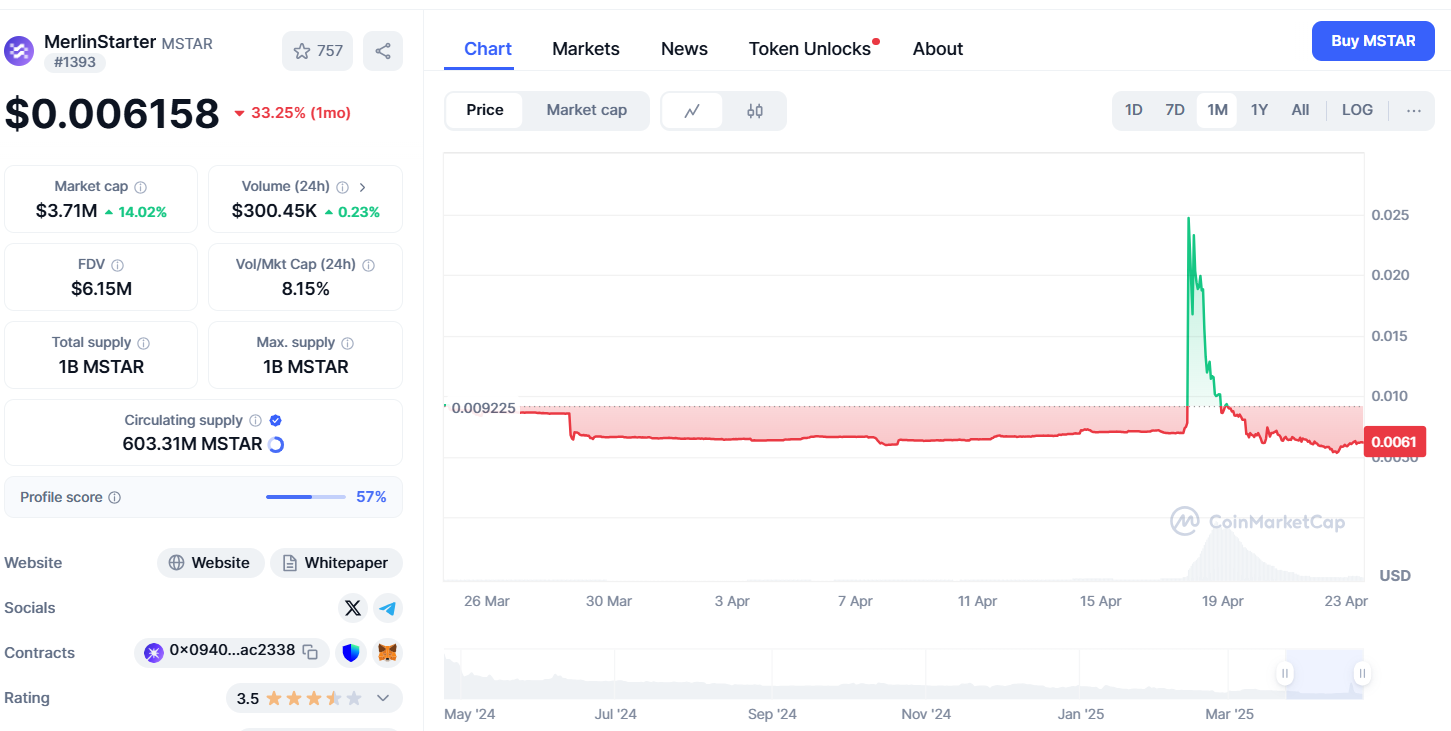This screenshot has width=1451, height=731.
Task: Open the Token Unlocks tab
Action: pos(810,49)
